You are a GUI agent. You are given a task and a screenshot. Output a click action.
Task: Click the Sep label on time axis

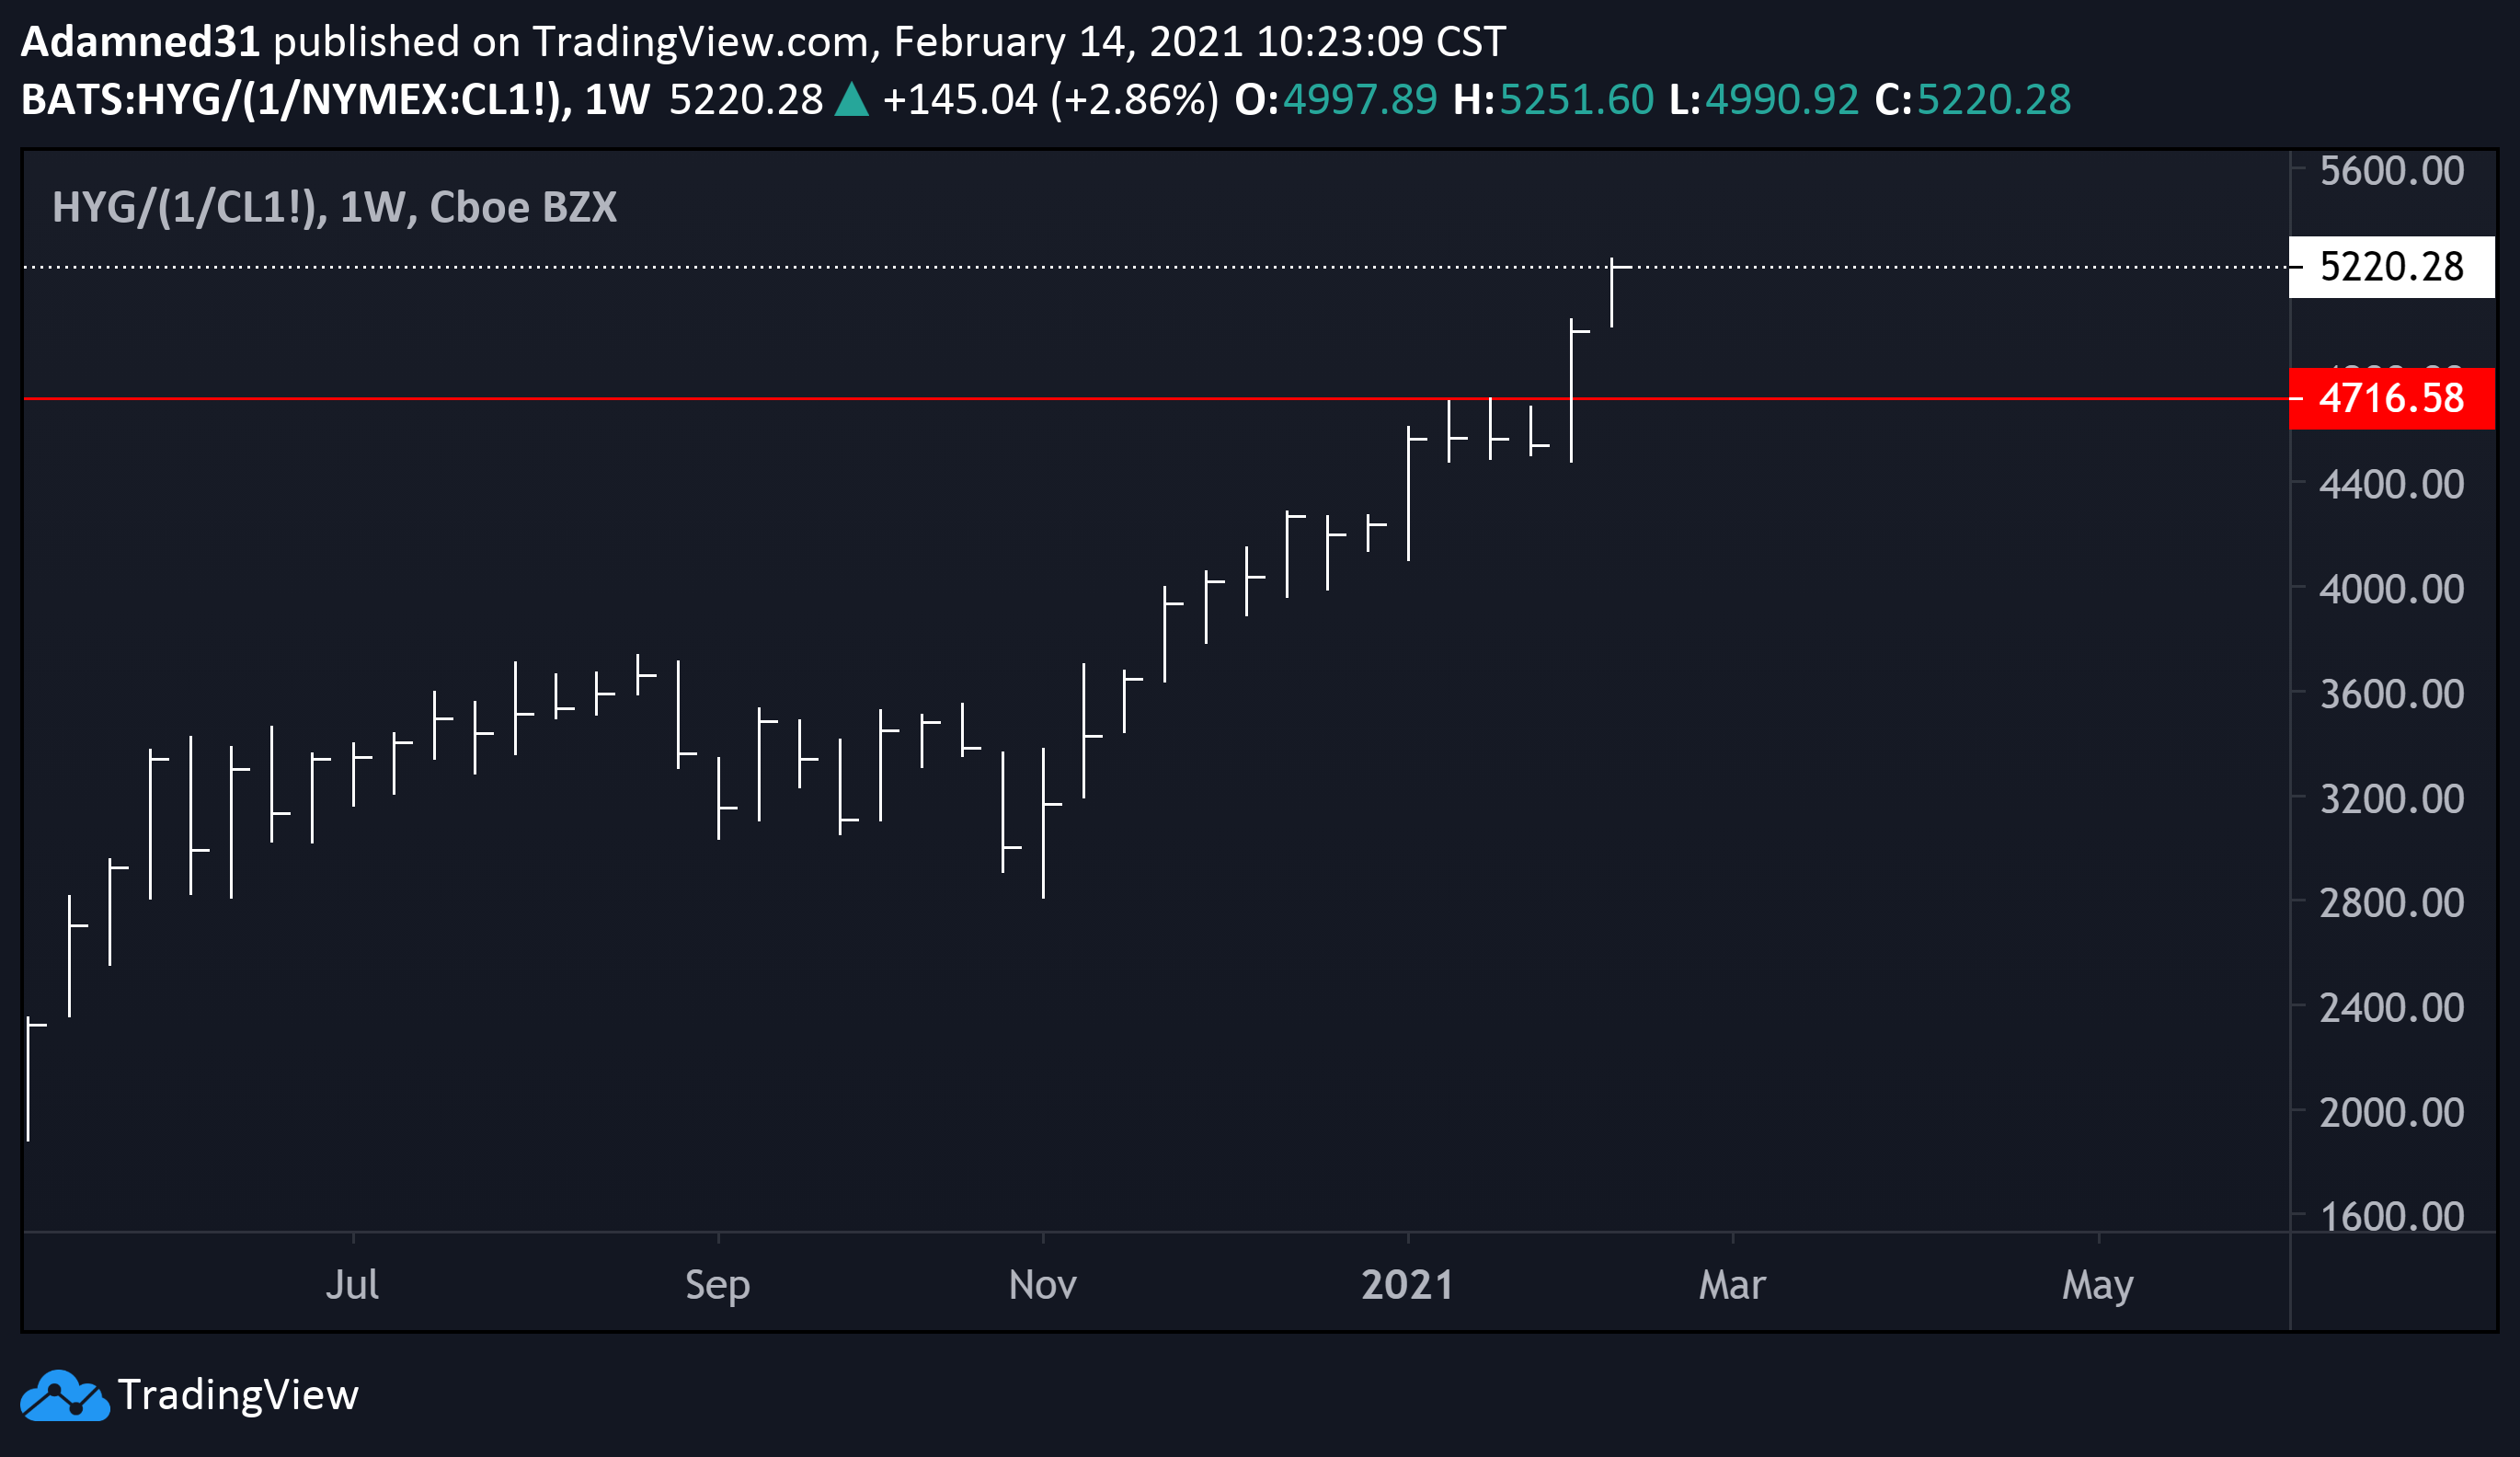pos(717,1285)
